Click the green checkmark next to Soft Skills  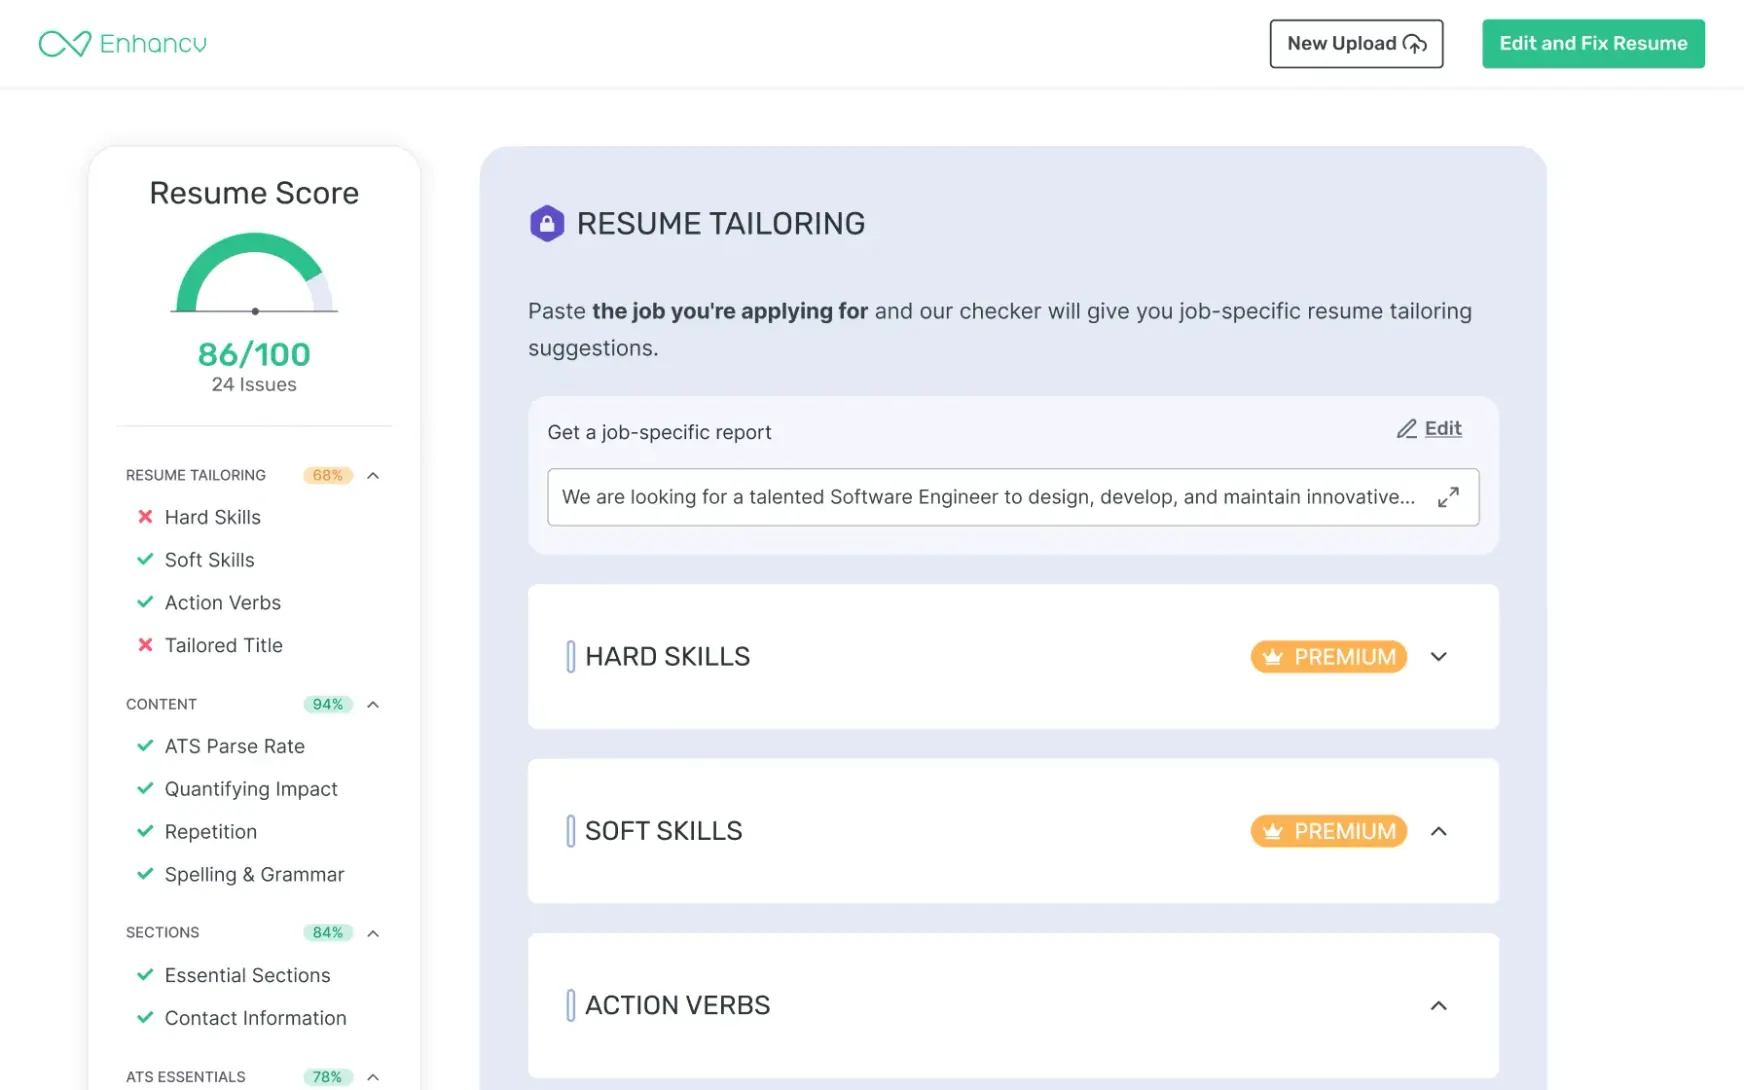(145, 560)
